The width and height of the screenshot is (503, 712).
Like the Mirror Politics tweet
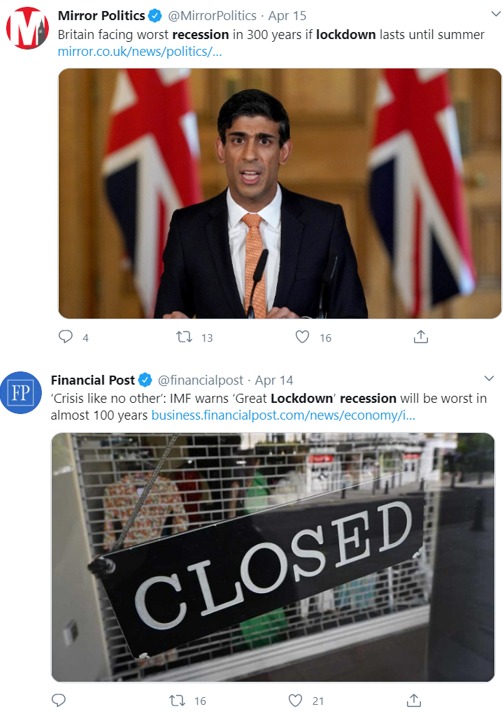pos(302,336)
